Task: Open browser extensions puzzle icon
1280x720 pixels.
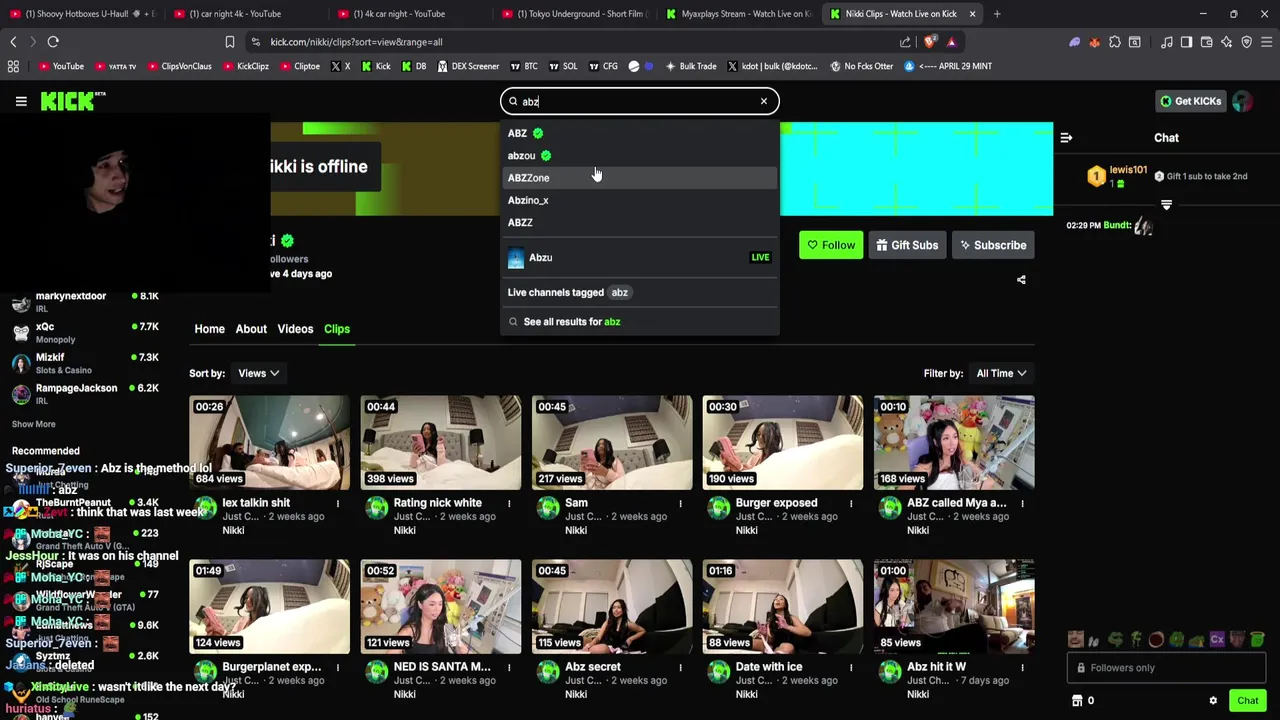Action: (1114, 42)
